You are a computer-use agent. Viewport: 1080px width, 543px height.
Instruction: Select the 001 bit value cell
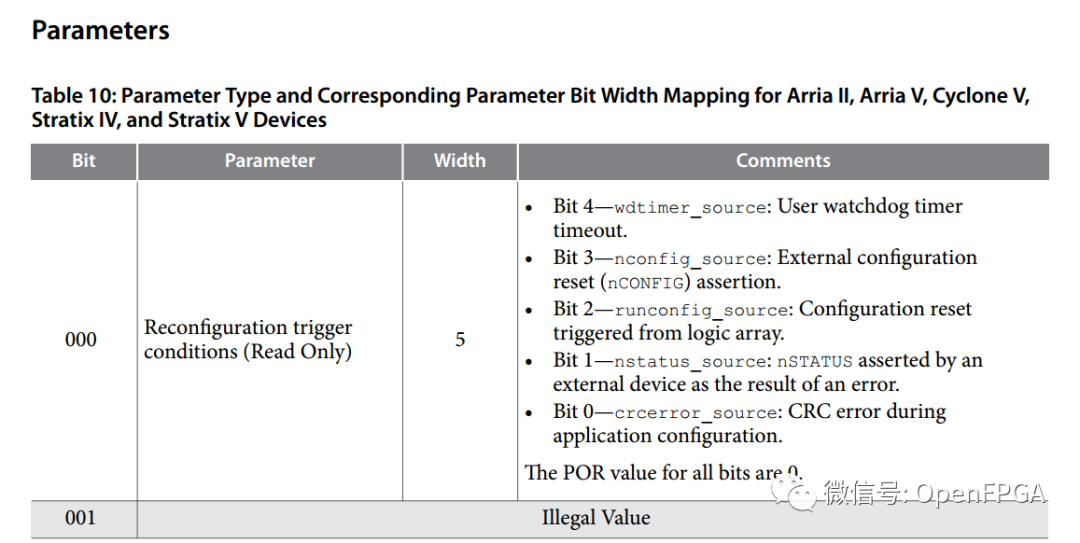81,518
